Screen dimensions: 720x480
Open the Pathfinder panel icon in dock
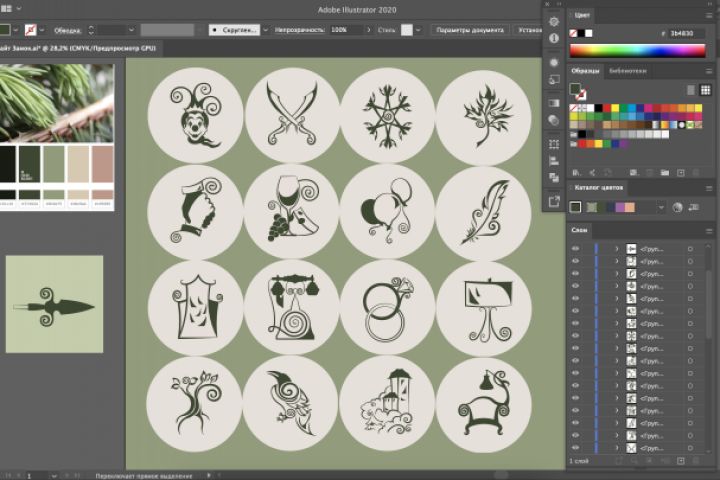[x=554, y=178]
